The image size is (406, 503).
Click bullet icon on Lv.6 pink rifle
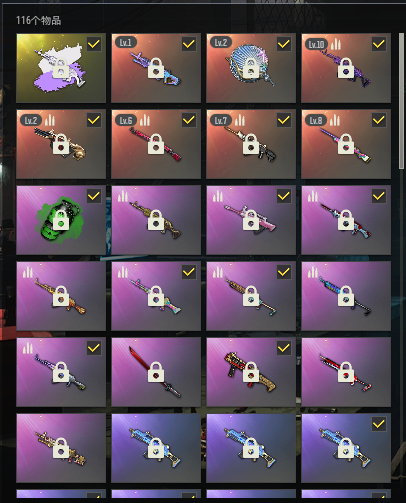coord(144,120)
